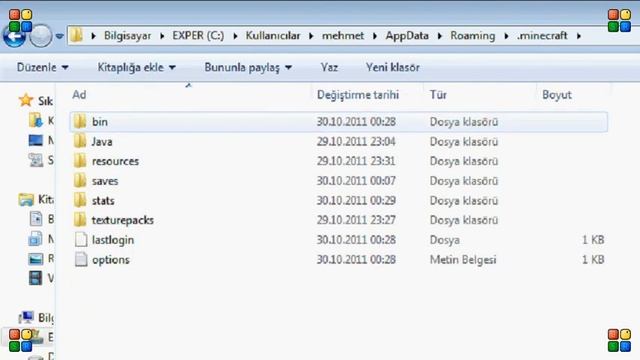Click the Forward navigation round button

click(40, 36)
